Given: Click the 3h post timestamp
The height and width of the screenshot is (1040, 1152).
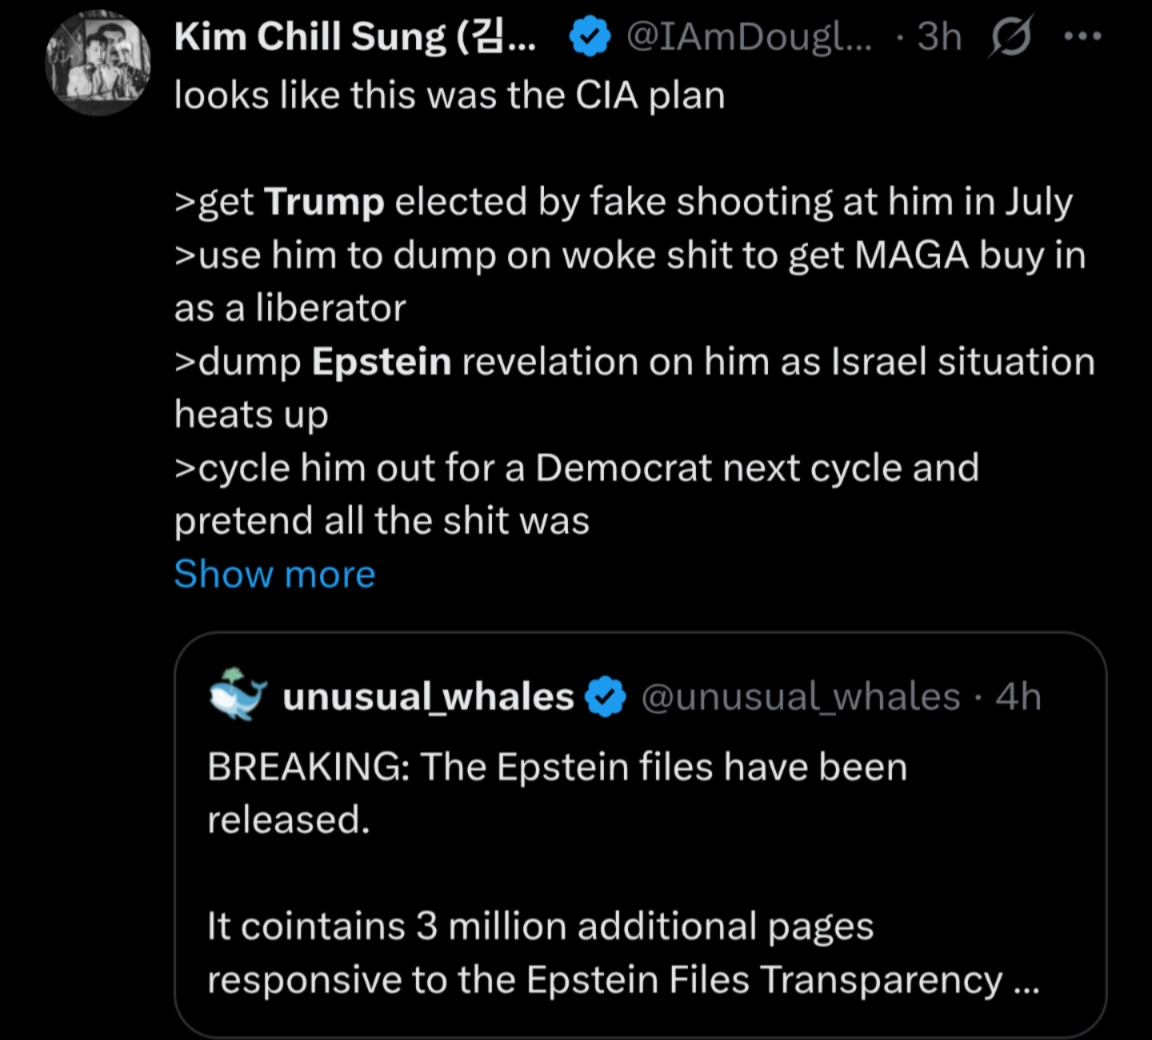Looking at the screenshot, I should point(939,37).
